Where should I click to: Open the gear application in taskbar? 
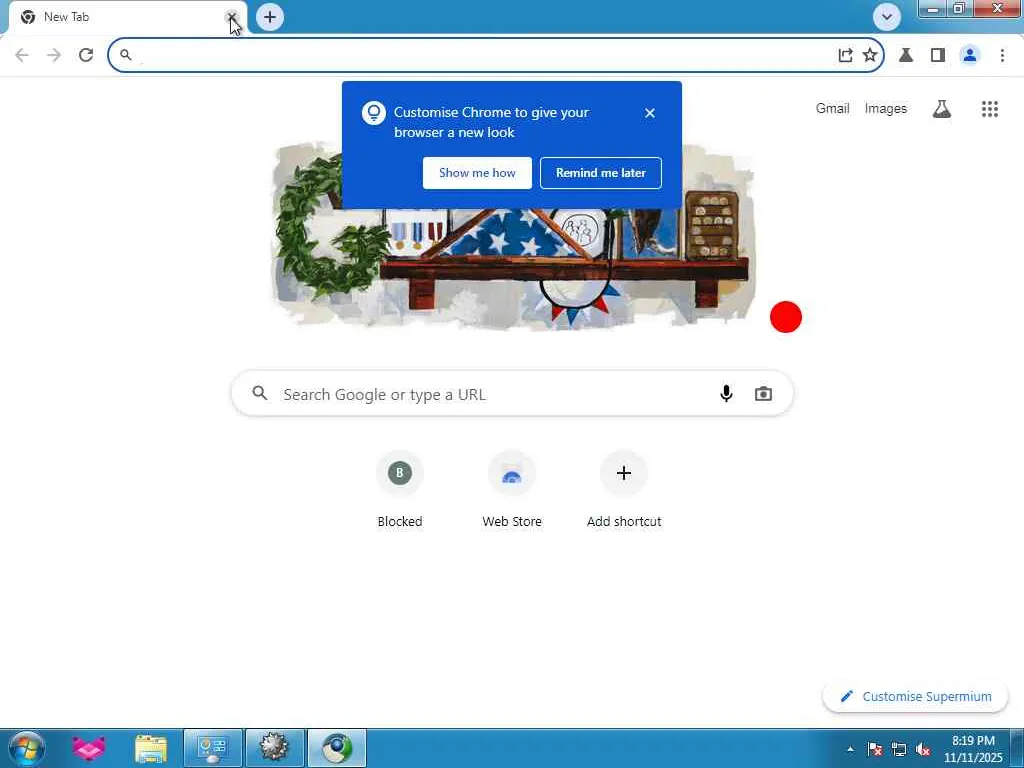[275, 748]
